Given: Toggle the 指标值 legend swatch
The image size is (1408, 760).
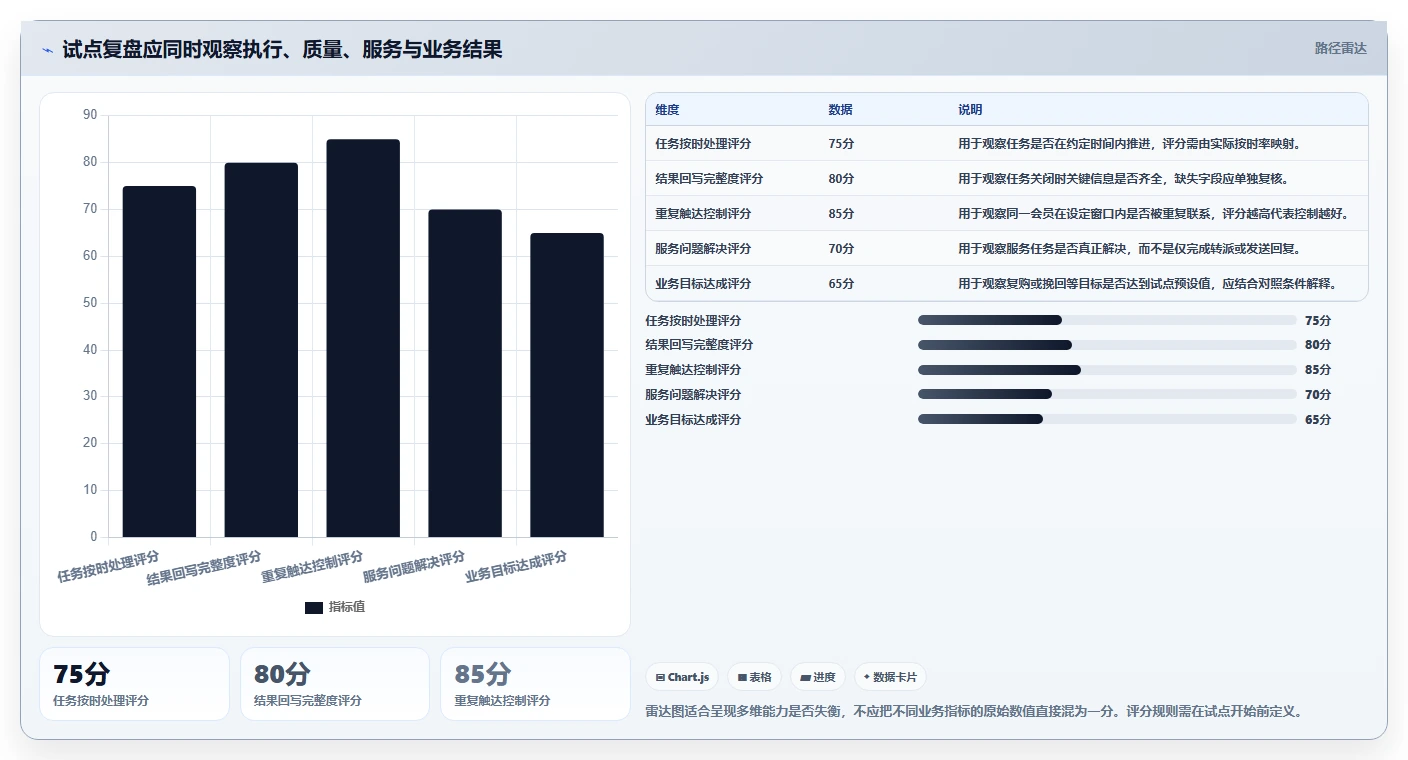Looking at the screenshot, I should pyautogui.click(x=314, y=607).
